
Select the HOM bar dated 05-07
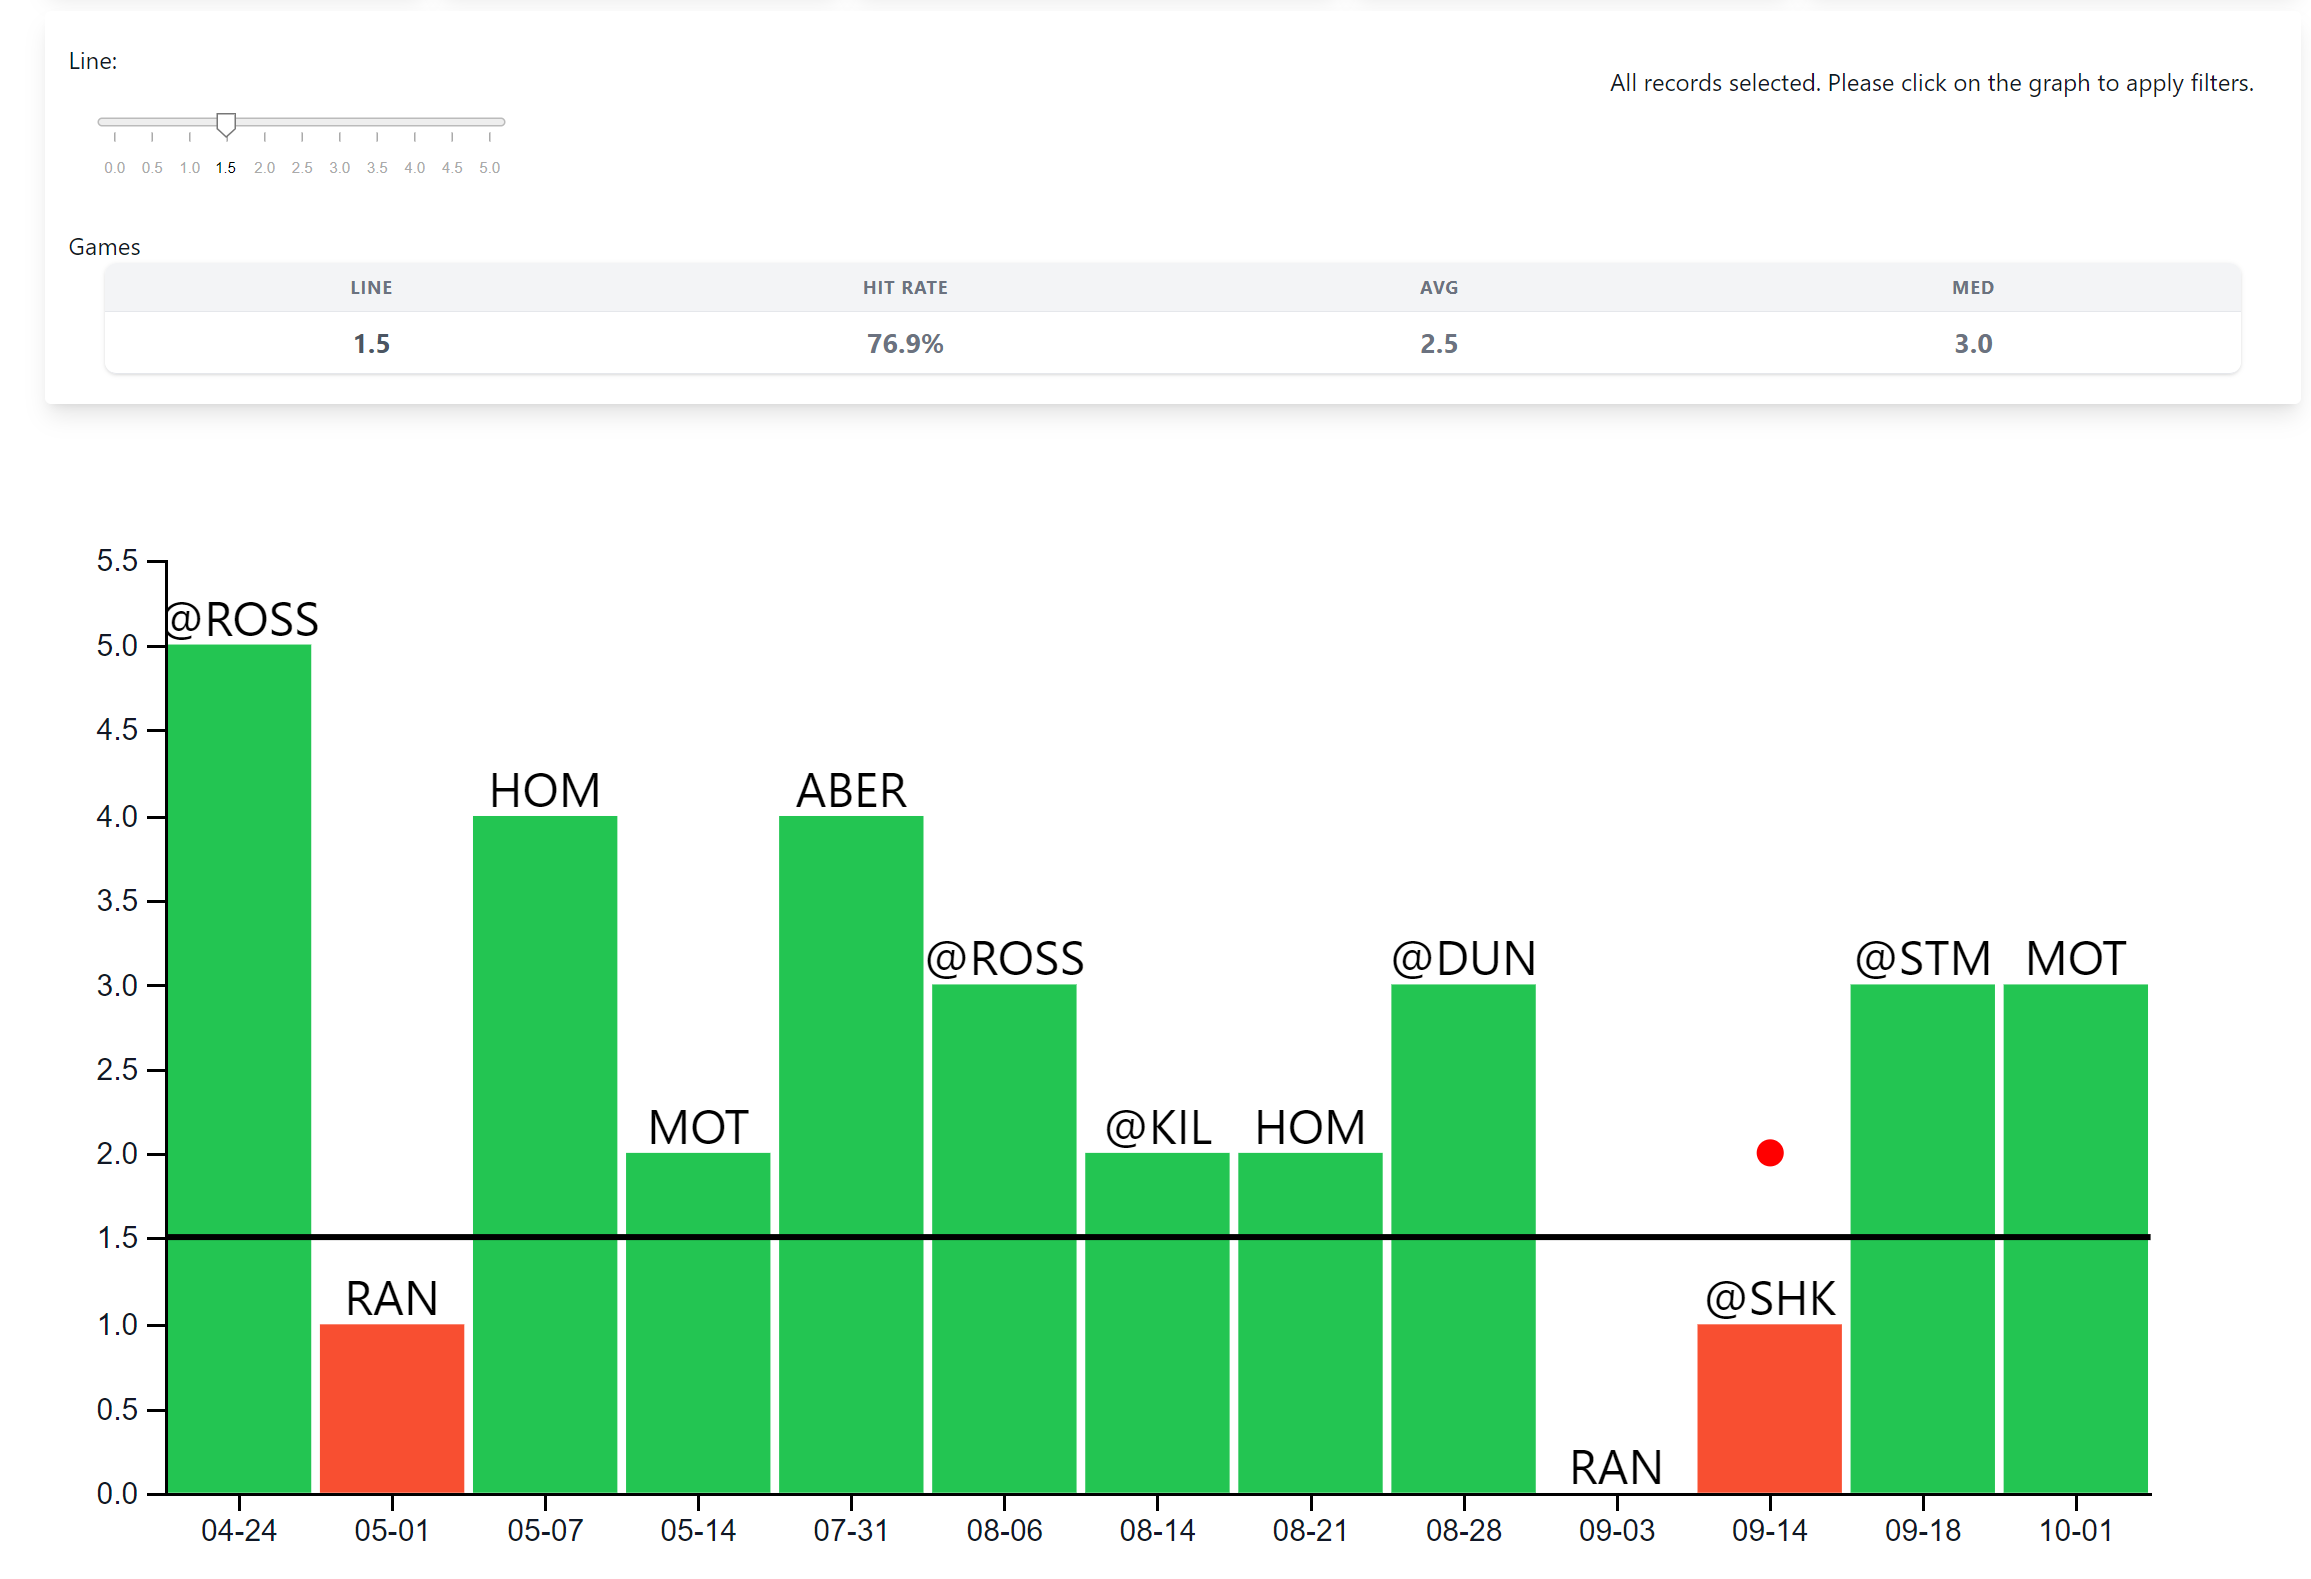[544, 1154]
